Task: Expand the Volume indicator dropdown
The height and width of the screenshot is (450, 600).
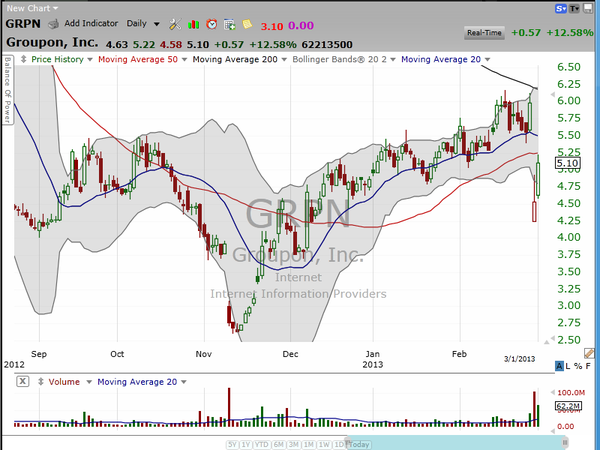Action: (x=89, y=382)
